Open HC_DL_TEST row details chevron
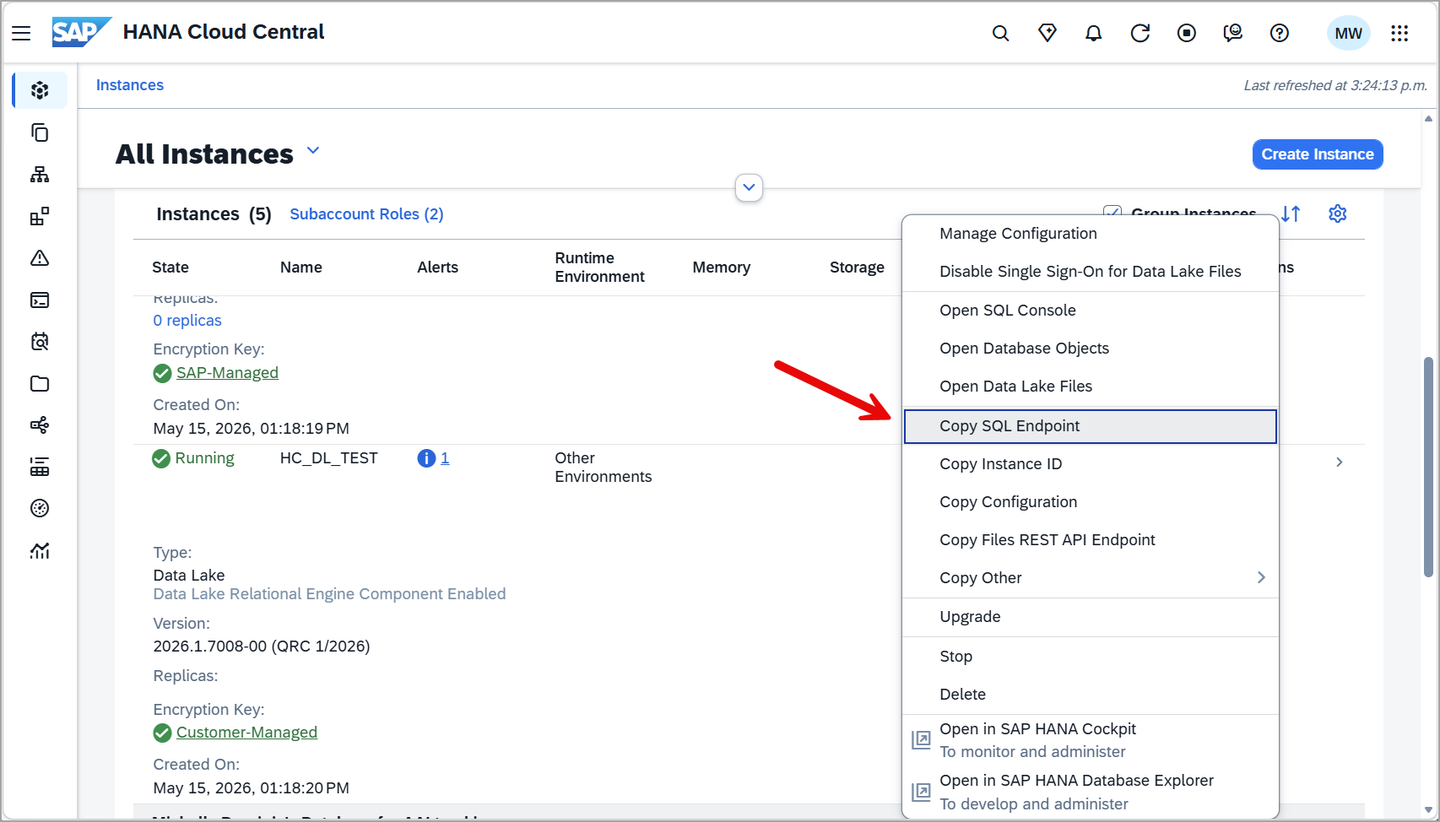This screenshot has height=822, width=1440. click(1340, 462)
